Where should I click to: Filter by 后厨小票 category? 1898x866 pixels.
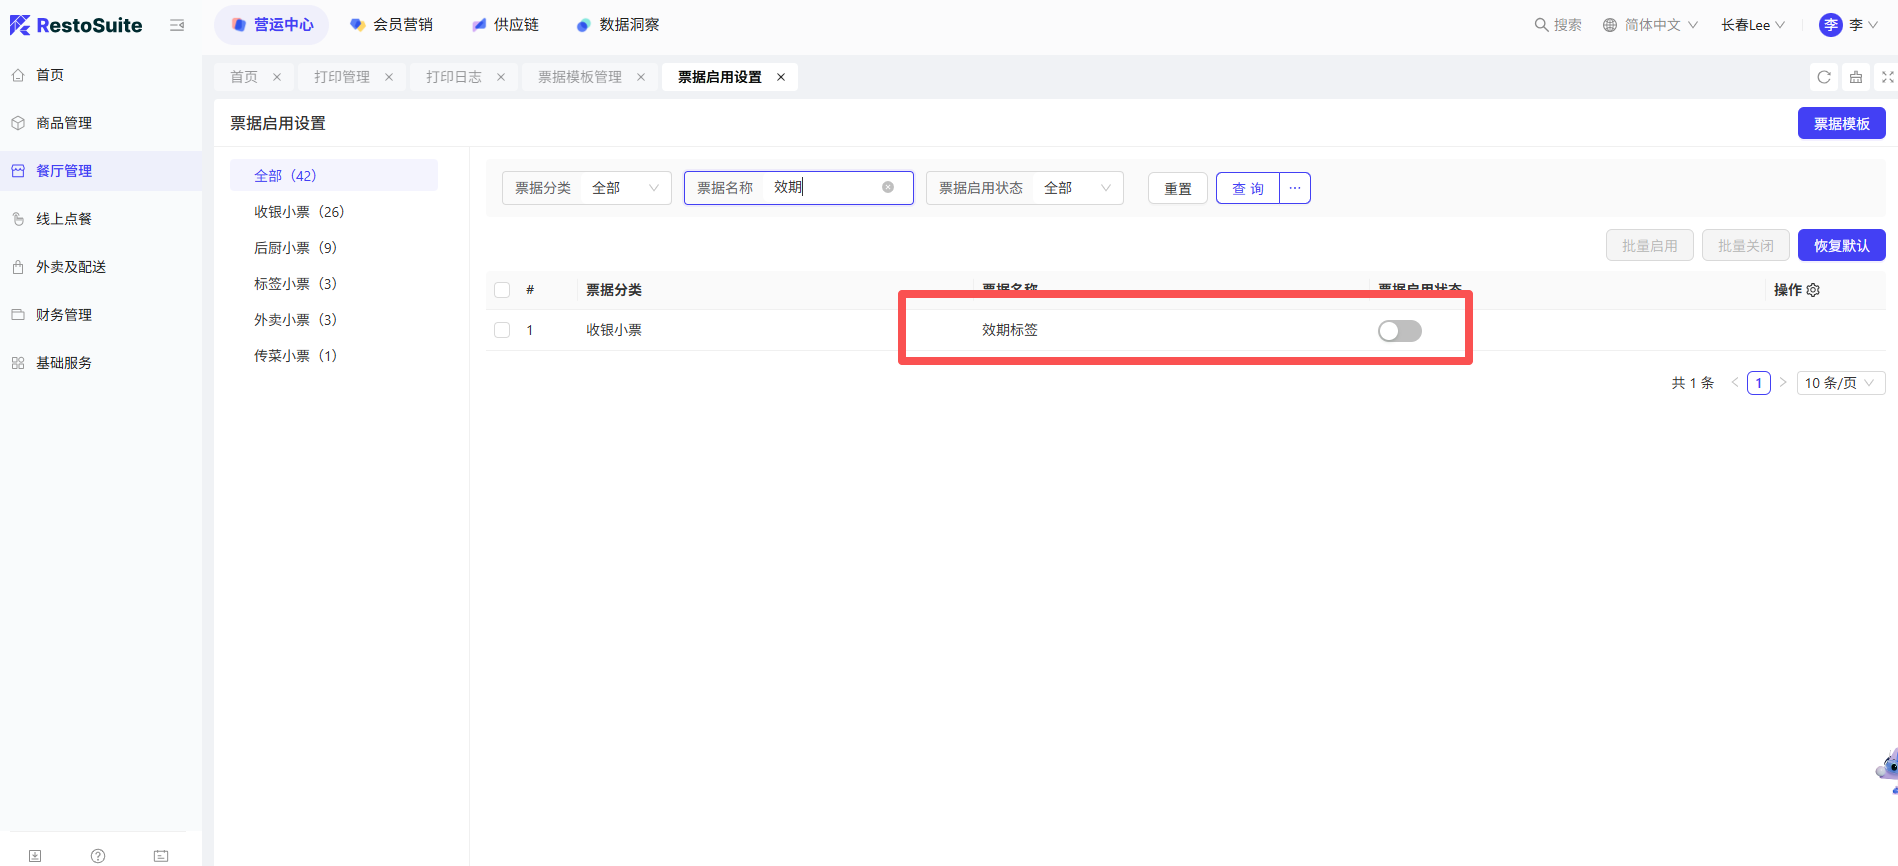click(295, 248)
